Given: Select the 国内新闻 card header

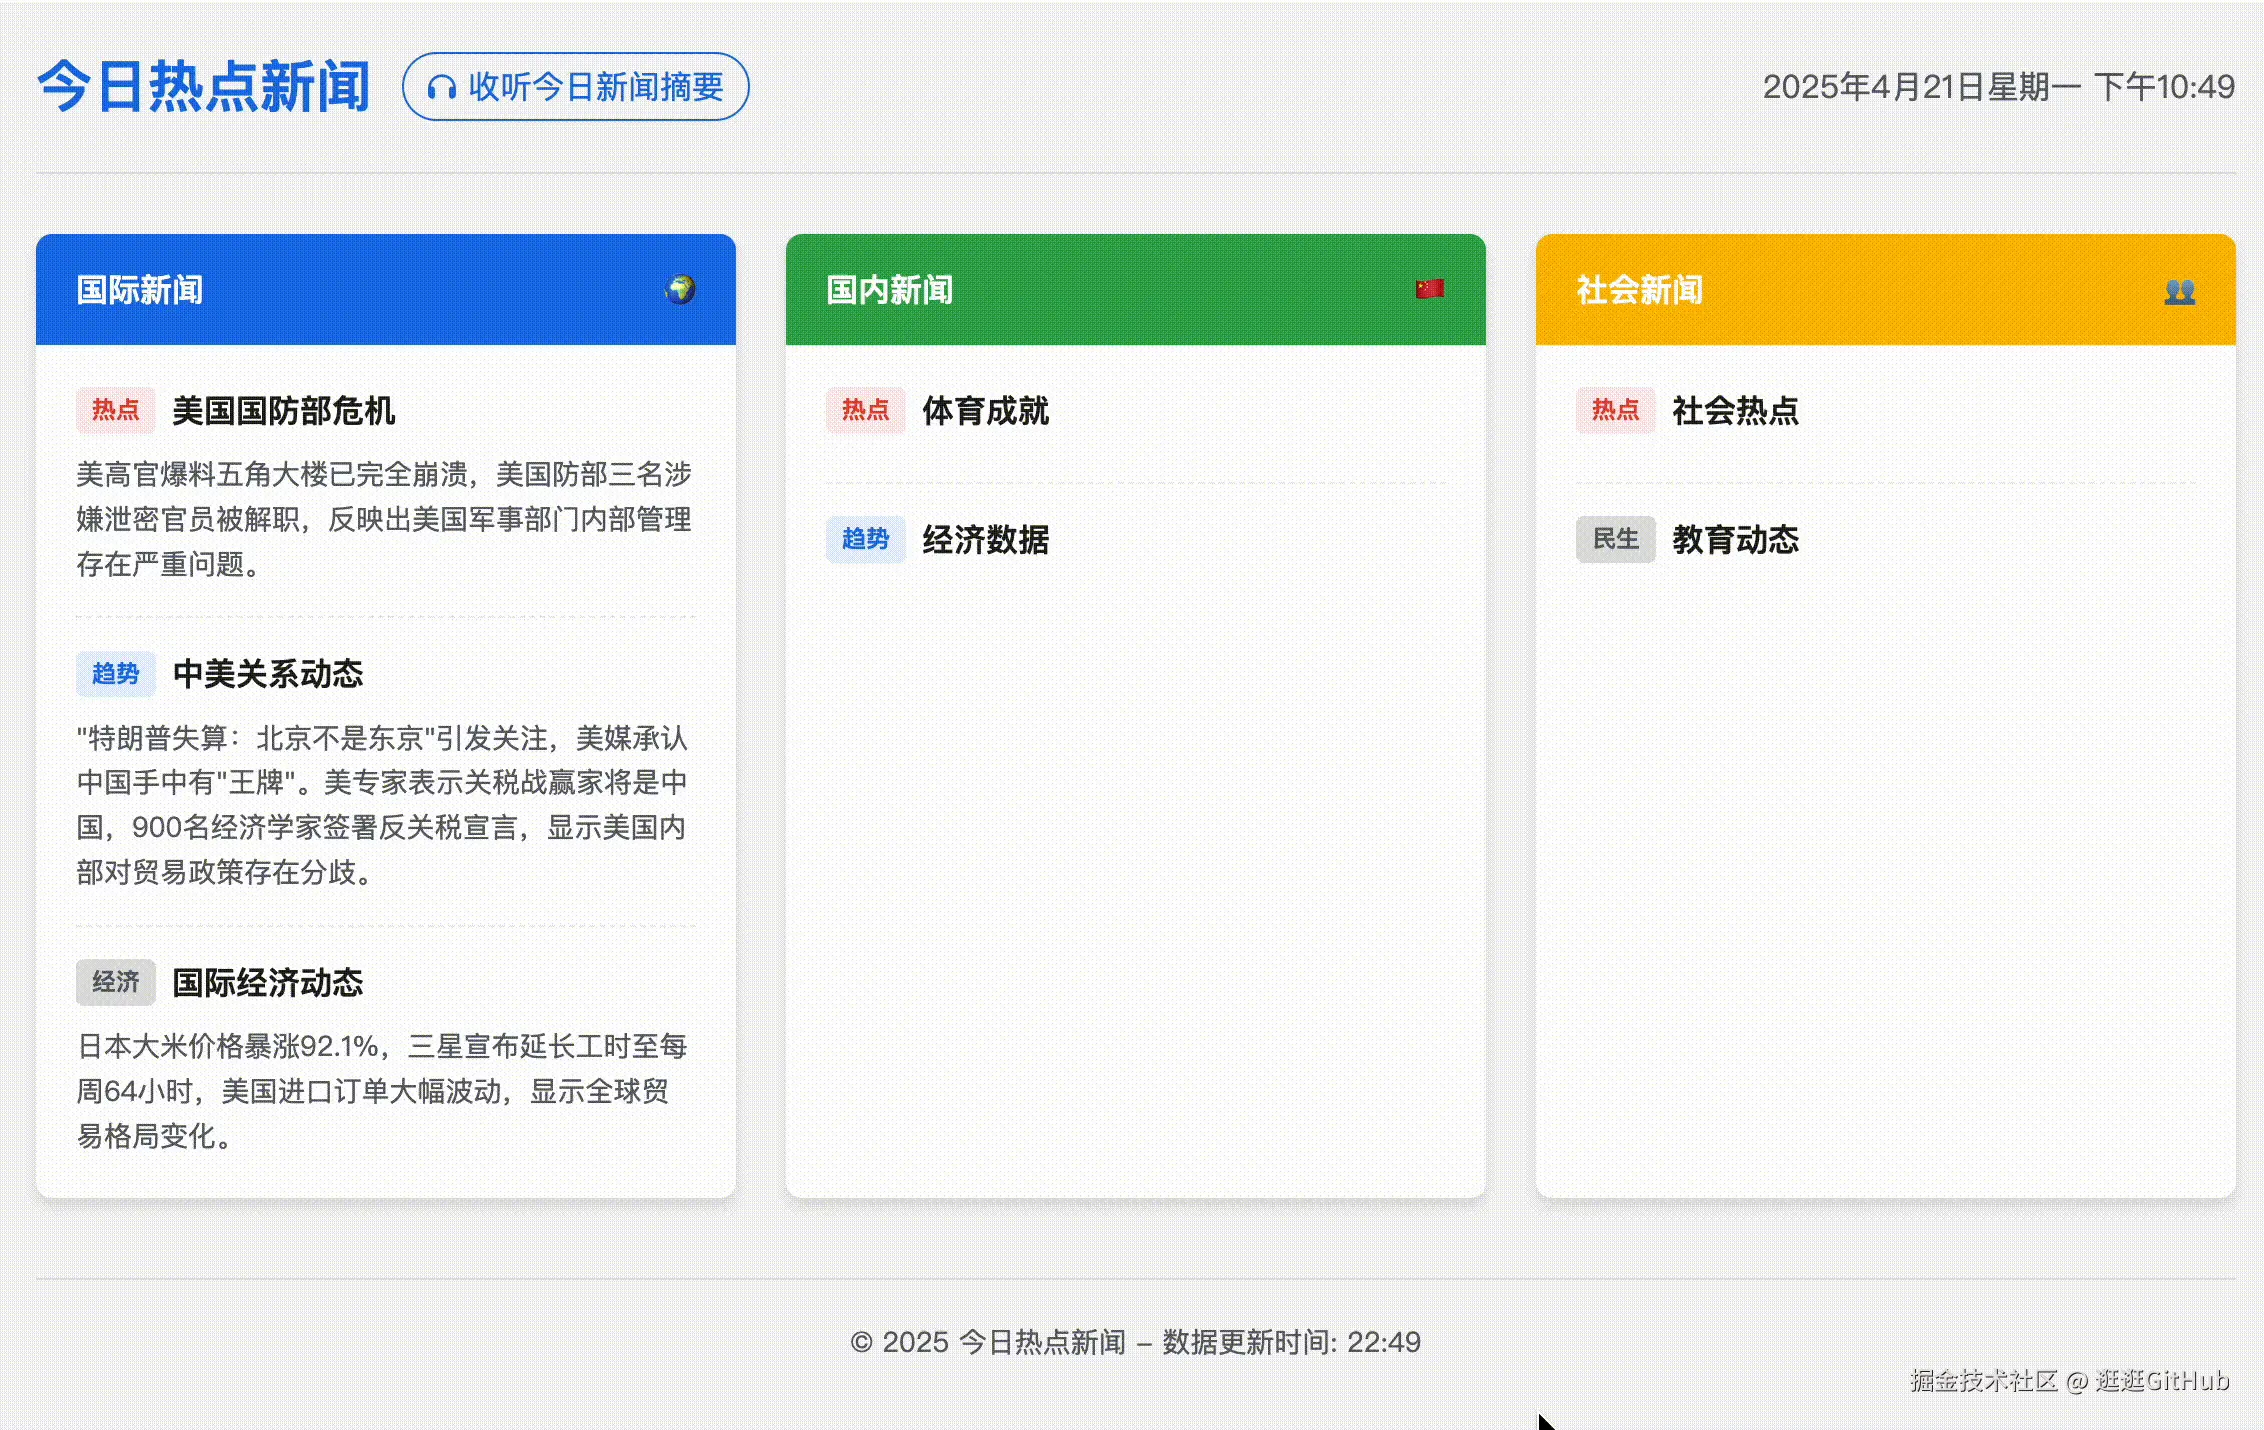Looking at the screenshot, I should (1136, 290).
